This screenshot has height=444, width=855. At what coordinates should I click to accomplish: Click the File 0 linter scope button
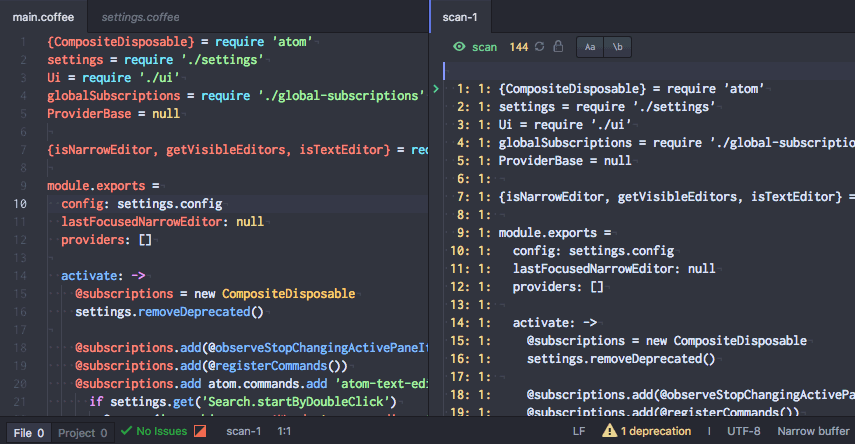coord(29,433)
